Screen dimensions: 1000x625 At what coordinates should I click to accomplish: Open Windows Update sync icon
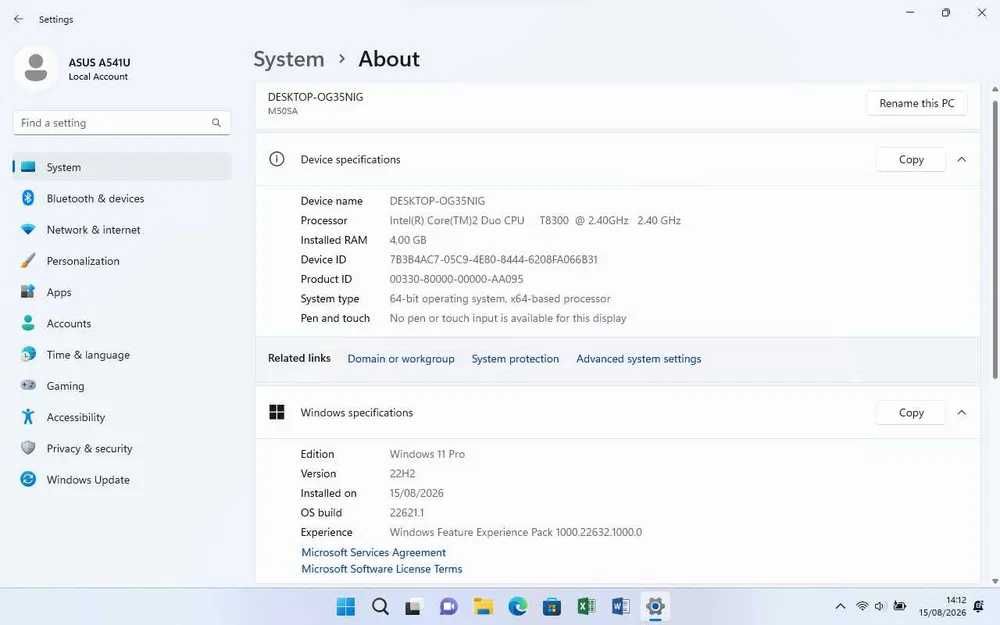click(x=28, y=479)
